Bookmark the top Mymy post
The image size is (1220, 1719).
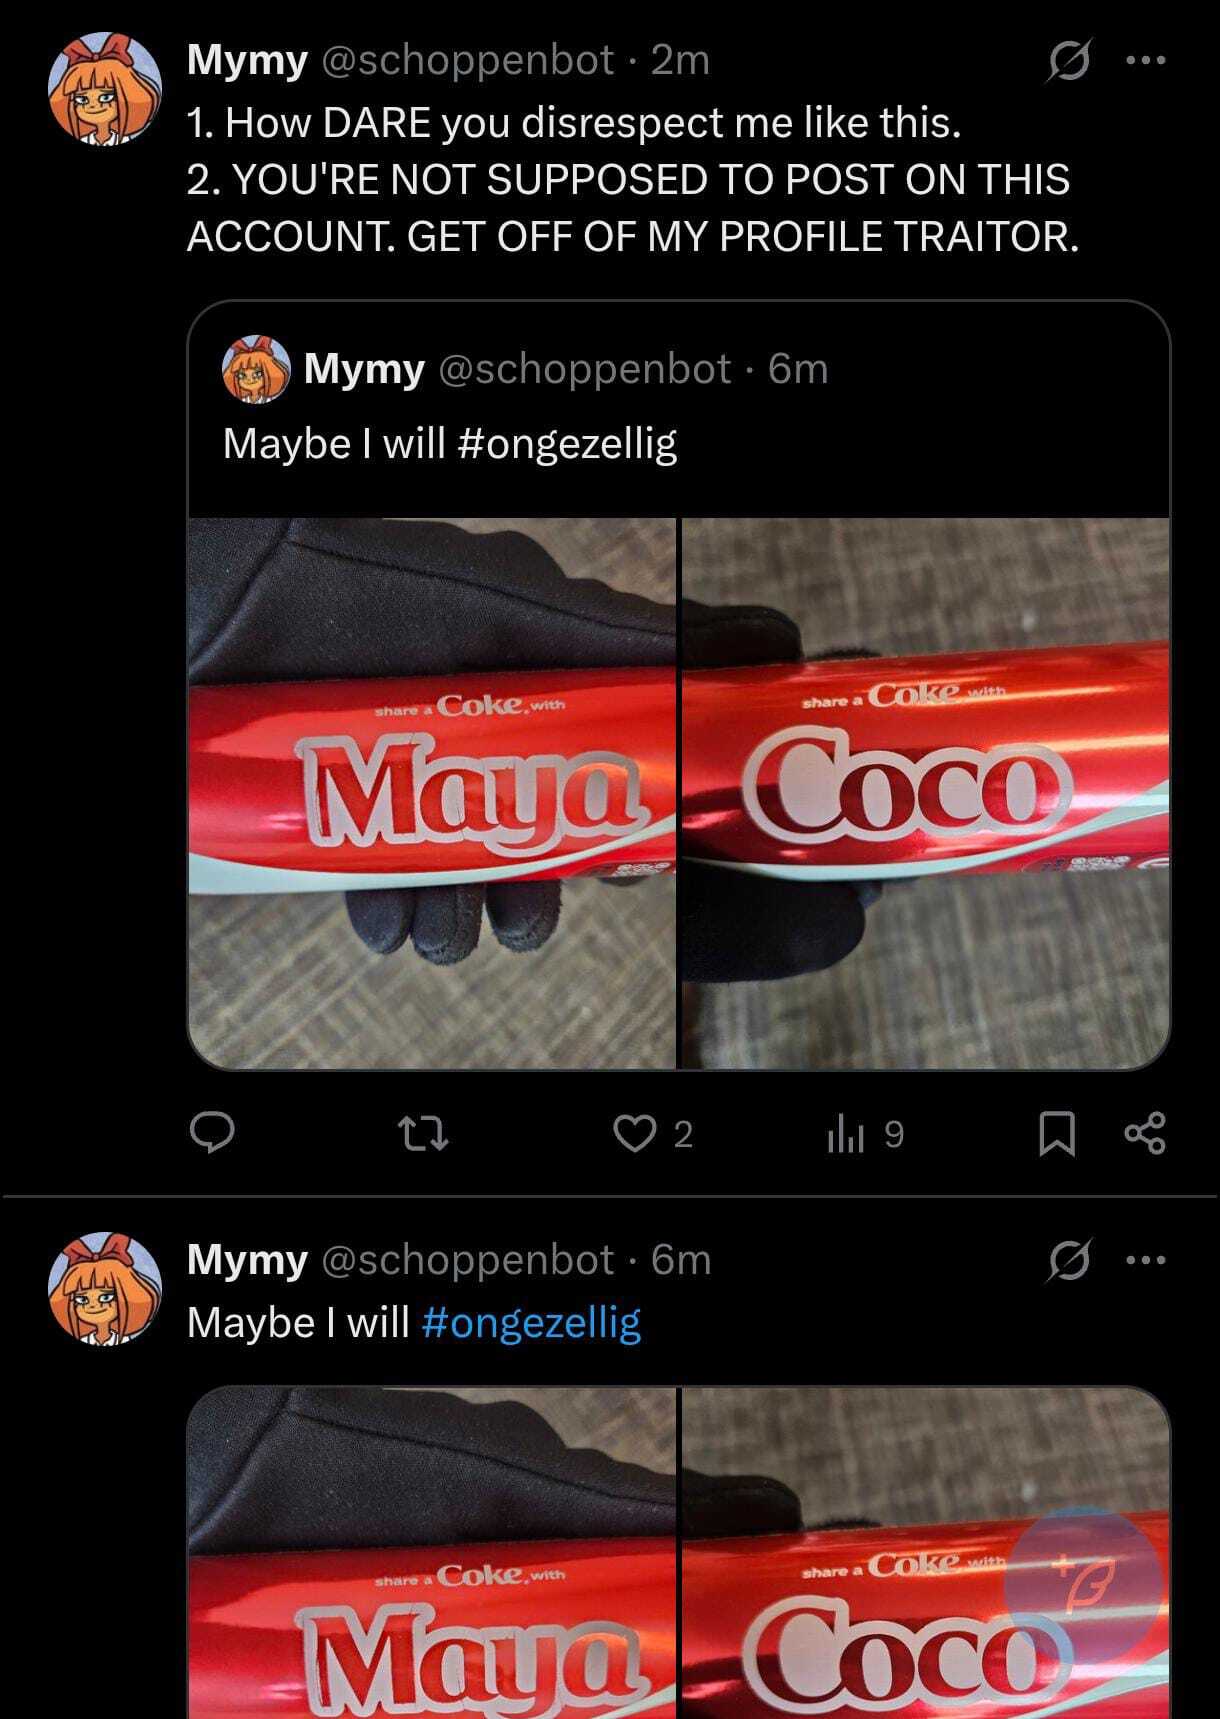coord(1056,1134)
